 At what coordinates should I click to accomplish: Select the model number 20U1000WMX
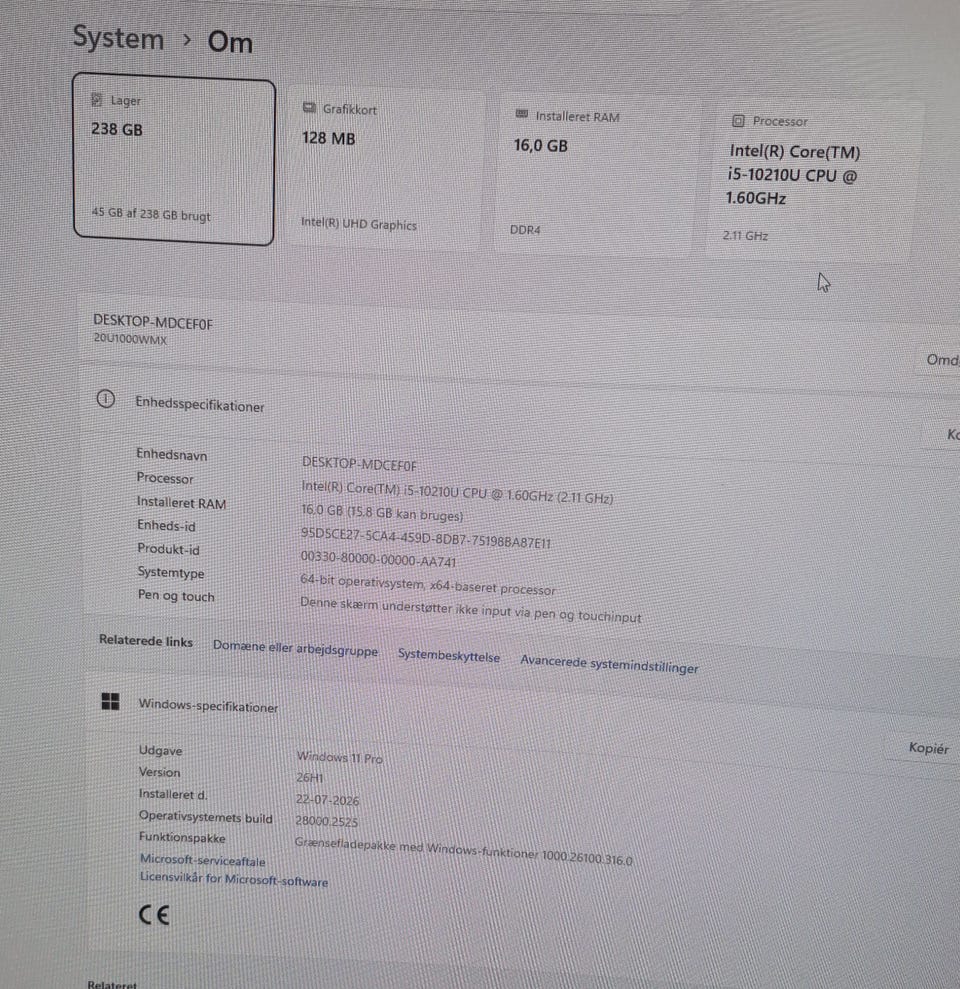(131, 339)
